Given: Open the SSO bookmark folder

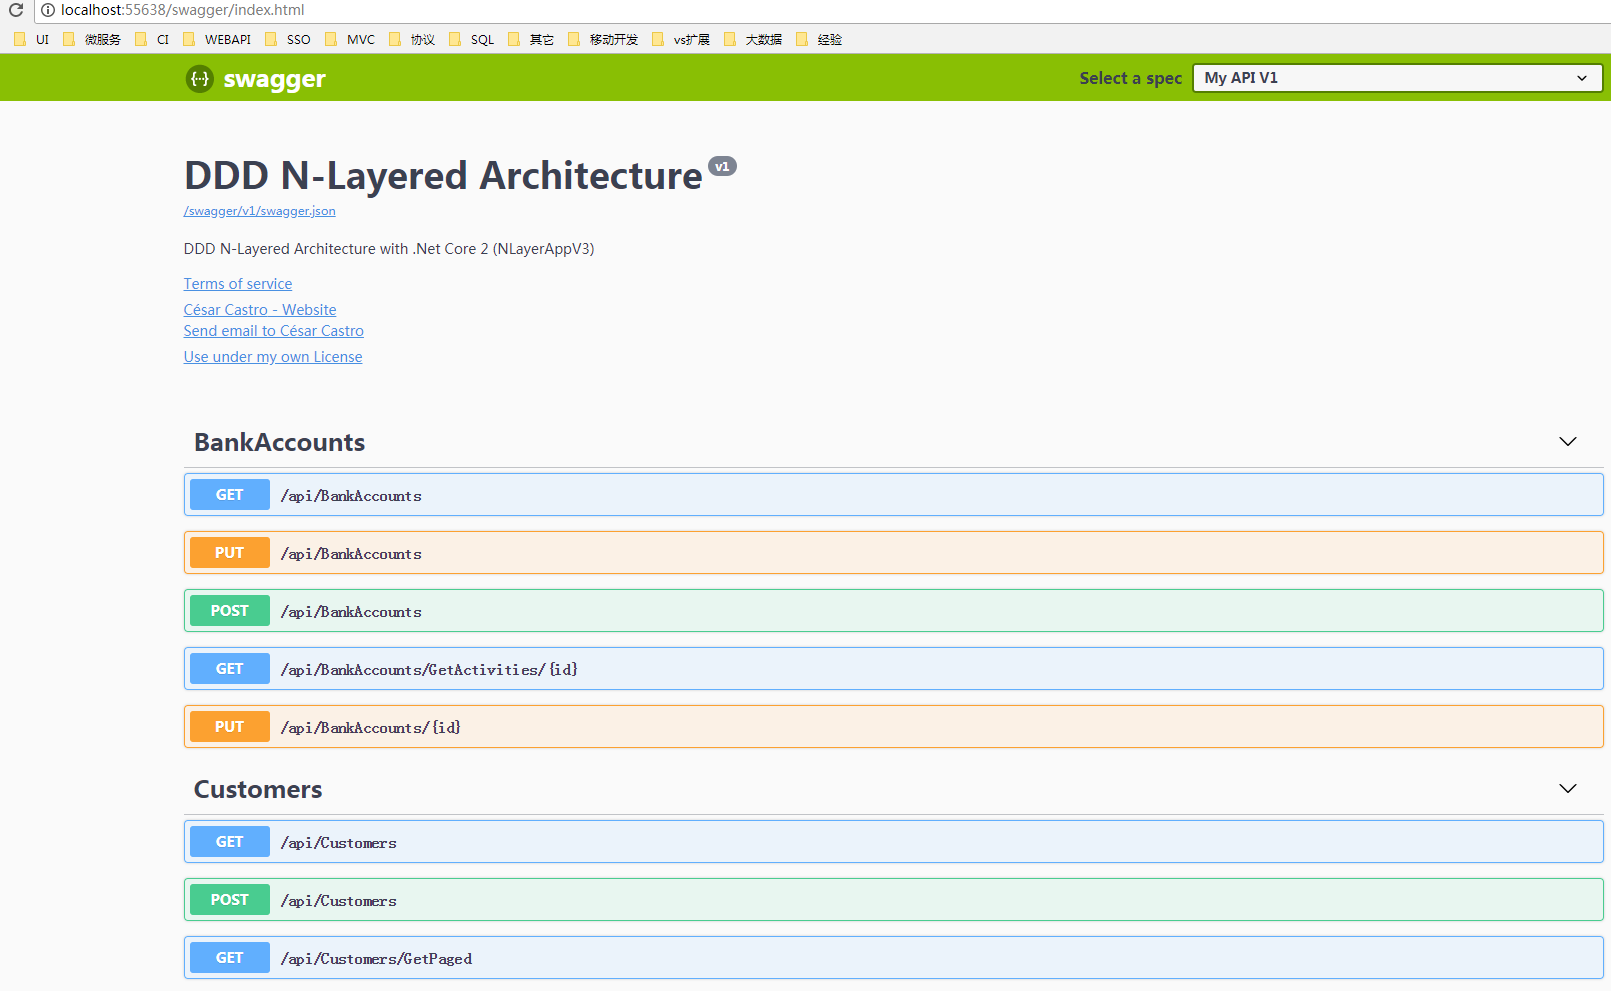Looking at the screenshot, I should (x=289, y=40).
